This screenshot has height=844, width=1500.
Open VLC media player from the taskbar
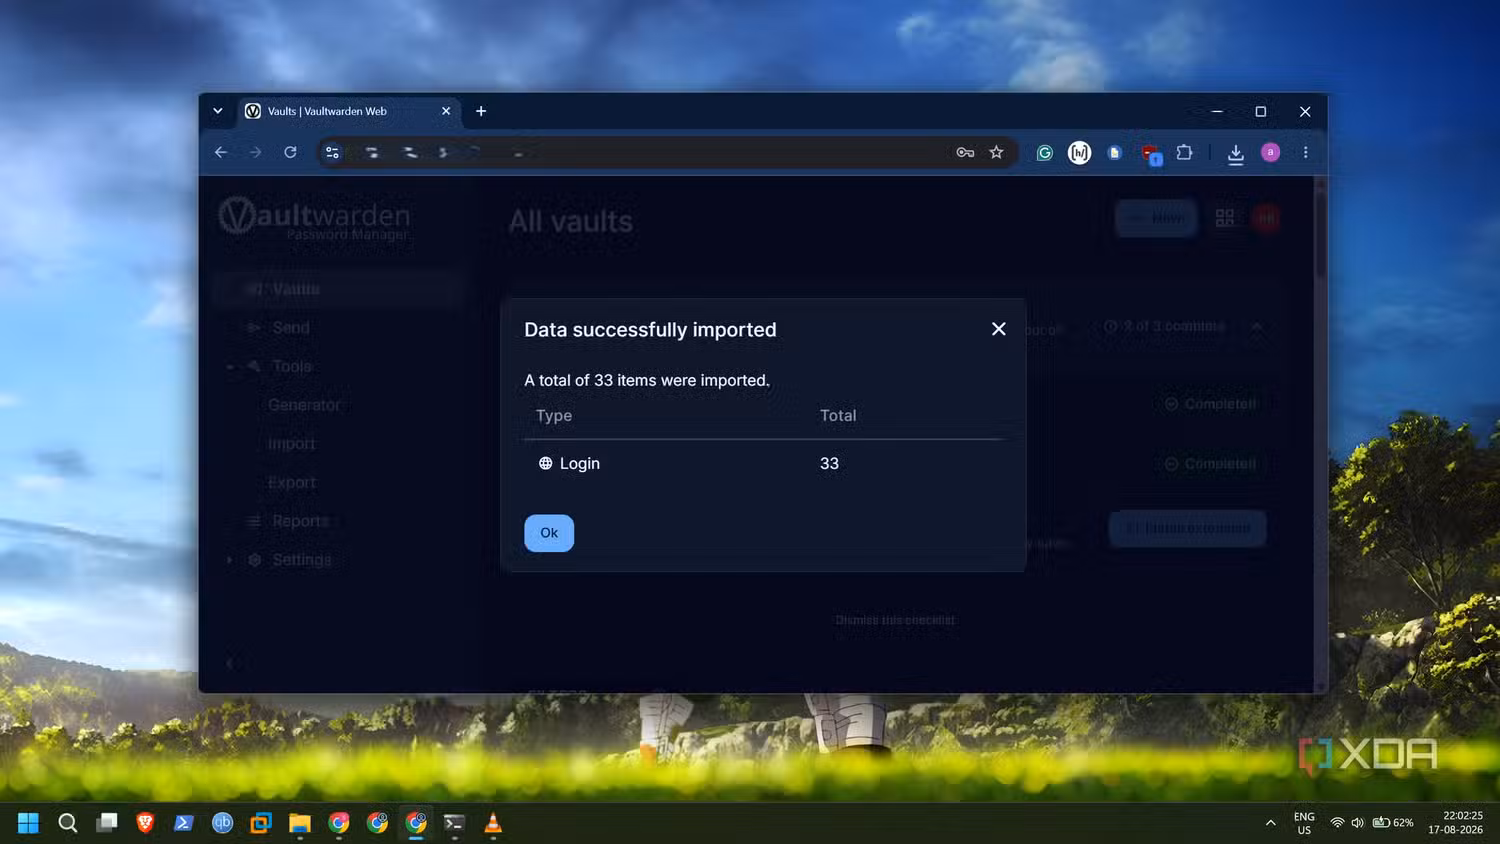[493, 823]
